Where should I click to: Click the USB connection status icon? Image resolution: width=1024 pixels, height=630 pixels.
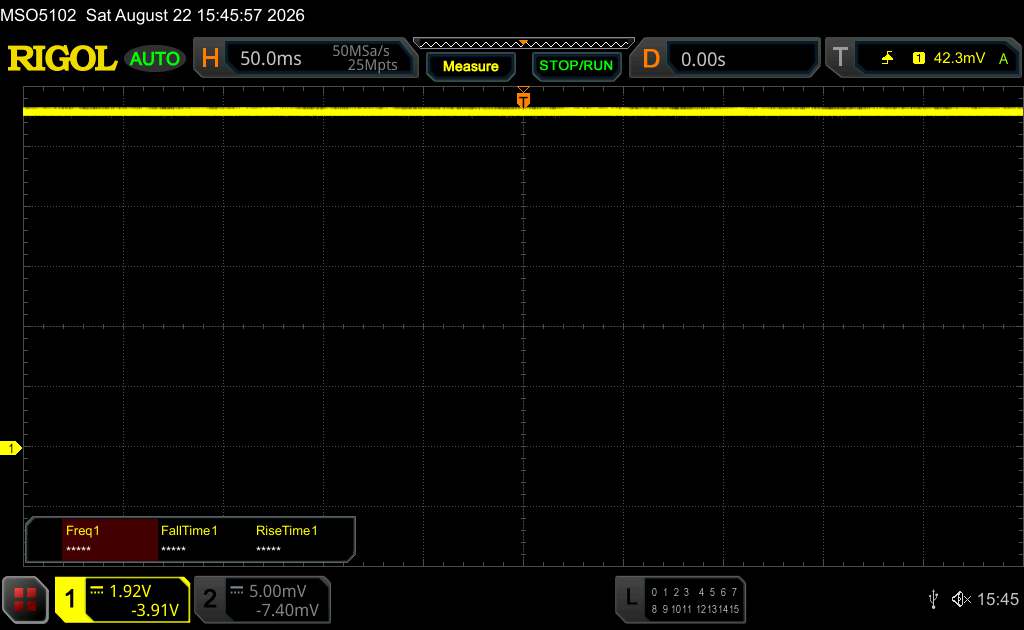pyautogui.click(x=933, y=599)
